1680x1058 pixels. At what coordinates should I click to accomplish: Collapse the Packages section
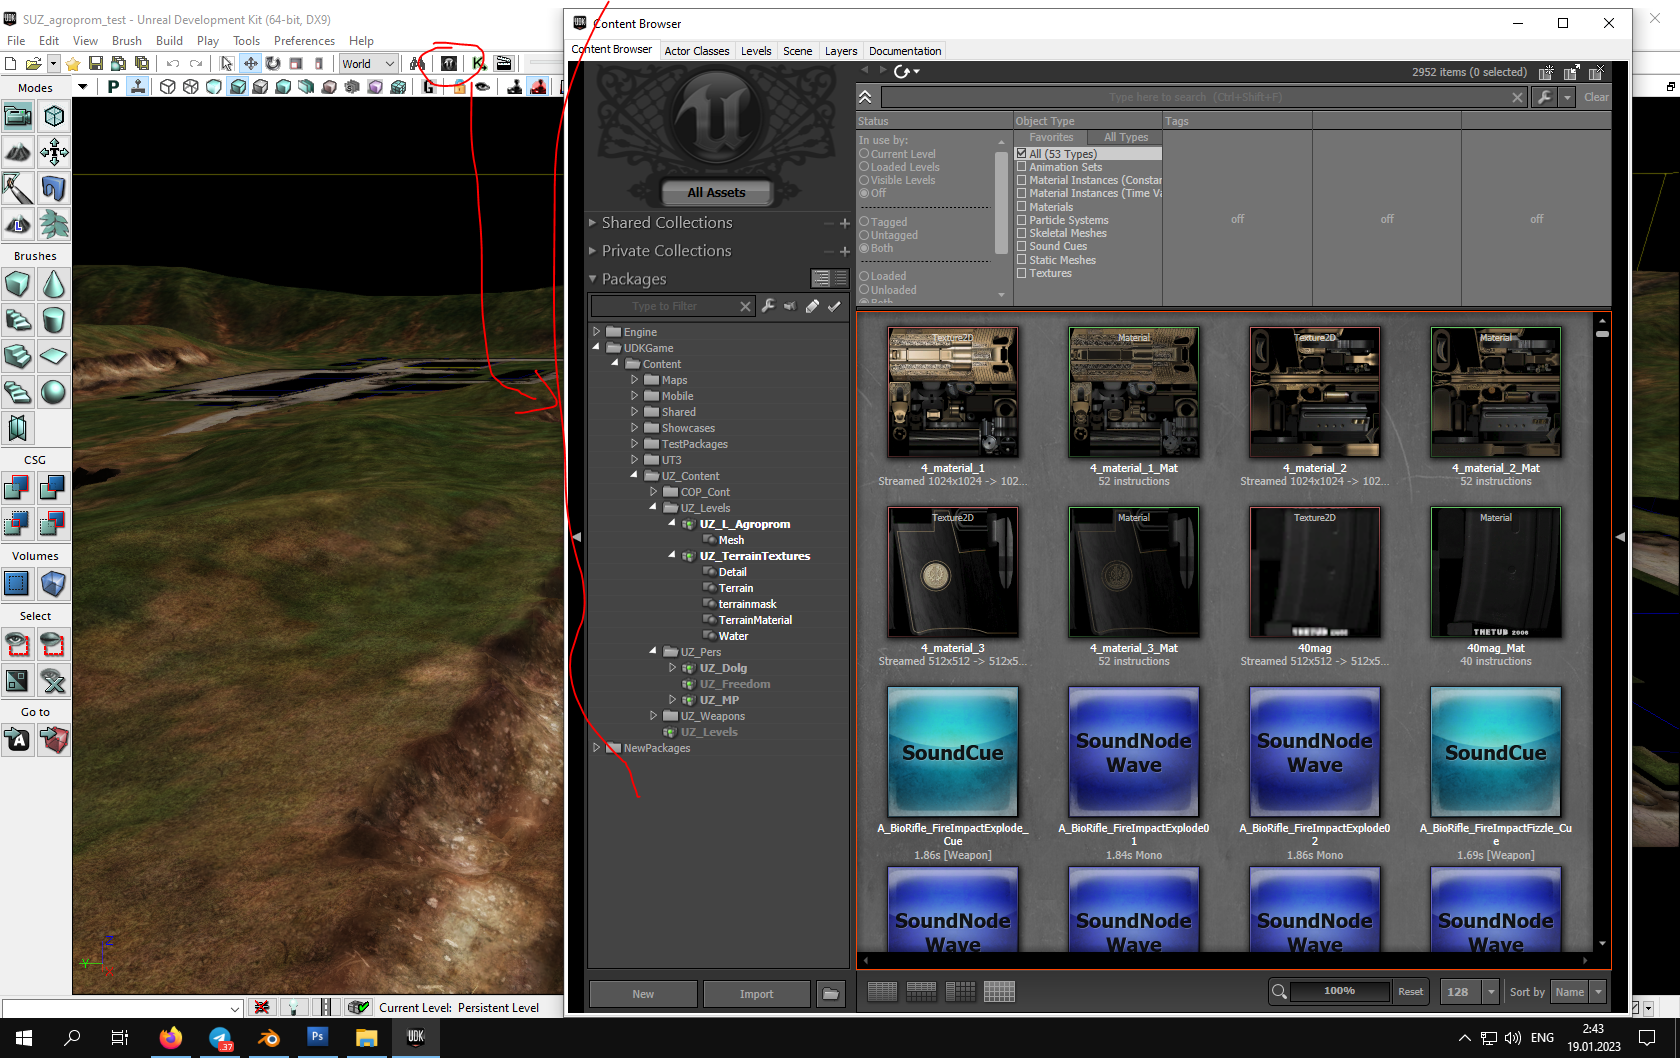coord(593,279)
